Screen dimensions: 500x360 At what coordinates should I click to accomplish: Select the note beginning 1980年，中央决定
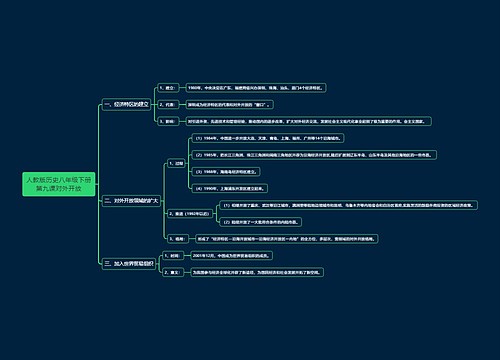(x=256, y=88)
